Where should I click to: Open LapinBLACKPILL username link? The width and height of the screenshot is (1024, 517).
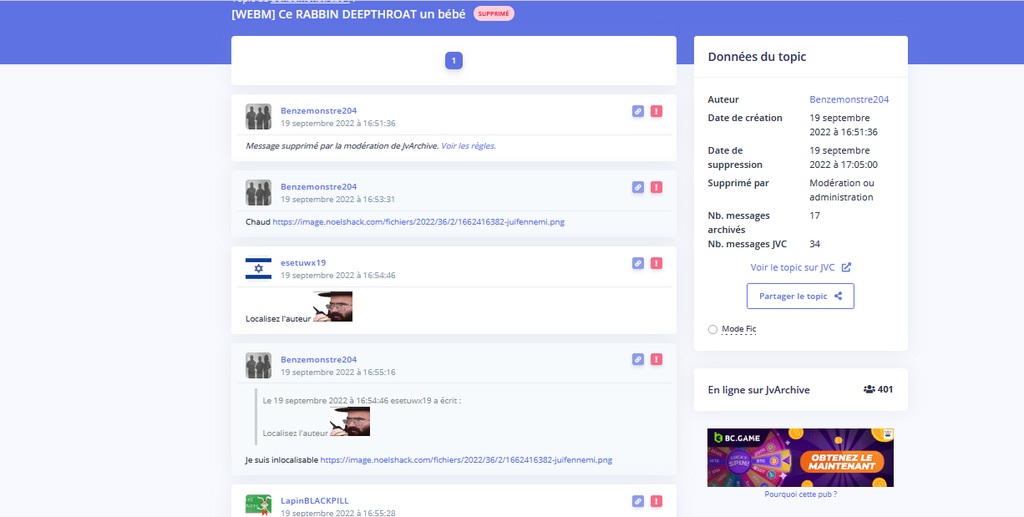pyautogui.click(x=315, y=501)
